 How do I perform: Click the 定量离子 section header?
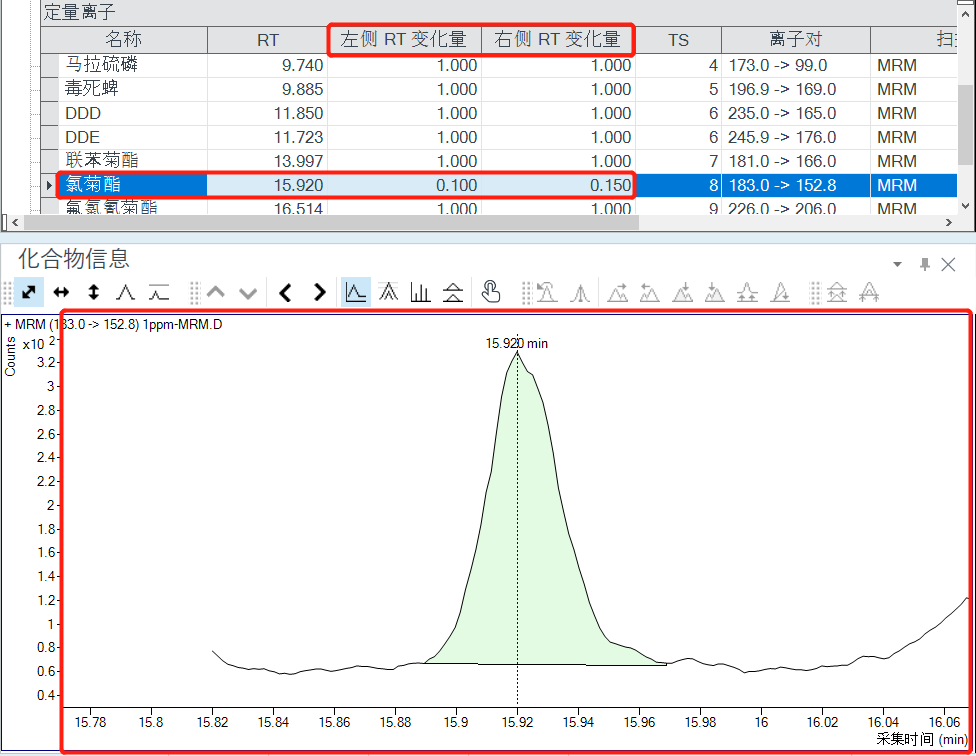tap(80, 12)
